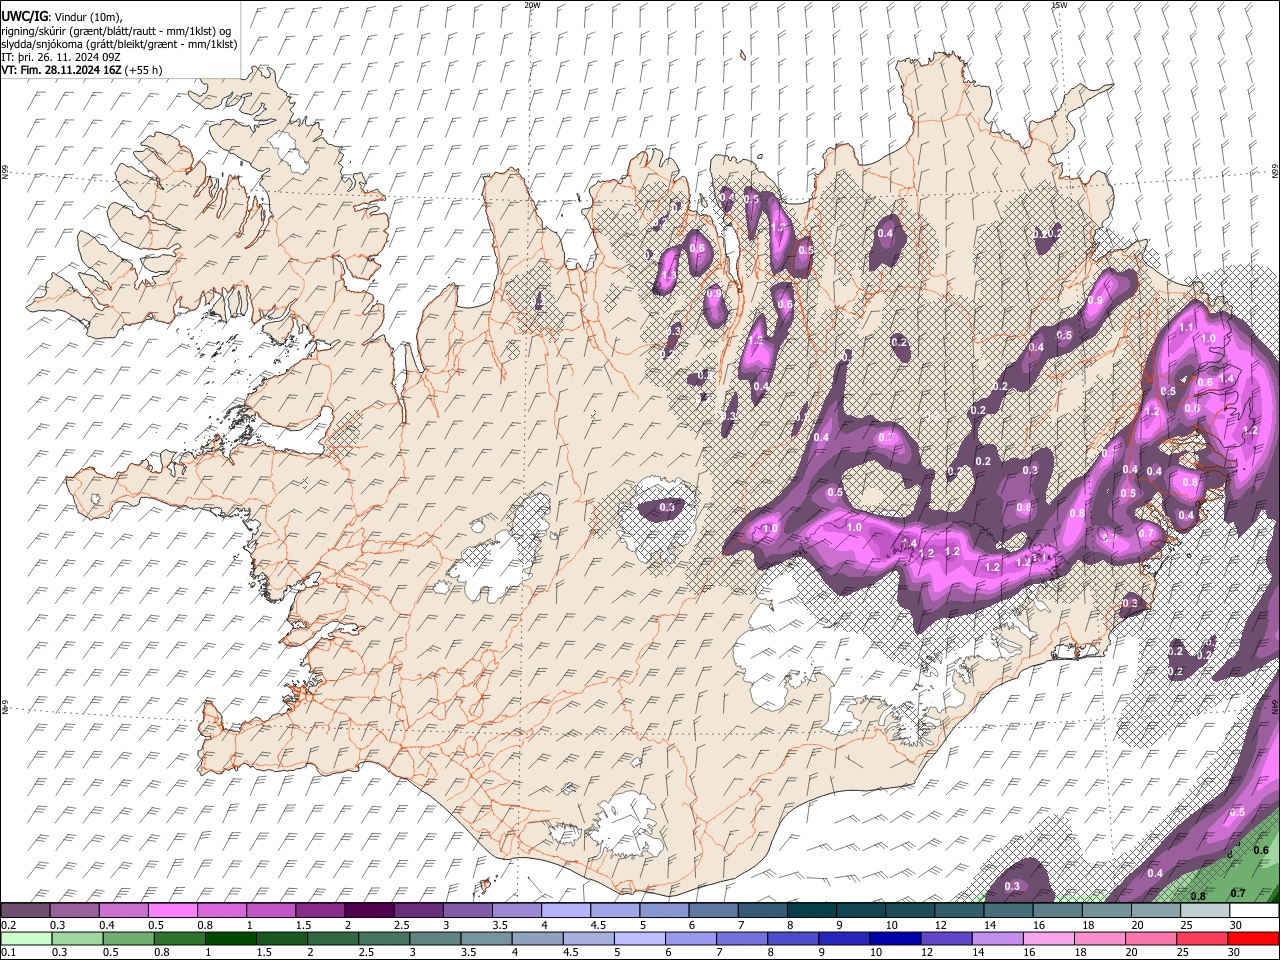Viewport: 1280px width, 960px height.
Task: Select the rain scale swatch between 20 and 25
Action: click(1150, 939)
